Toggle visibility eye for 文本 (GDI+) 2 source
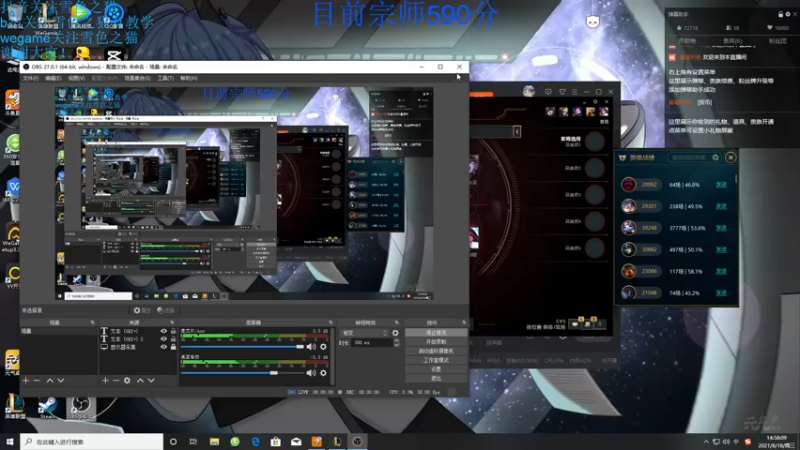The width and height of the screenshot is (800, 450). point(163,339)
